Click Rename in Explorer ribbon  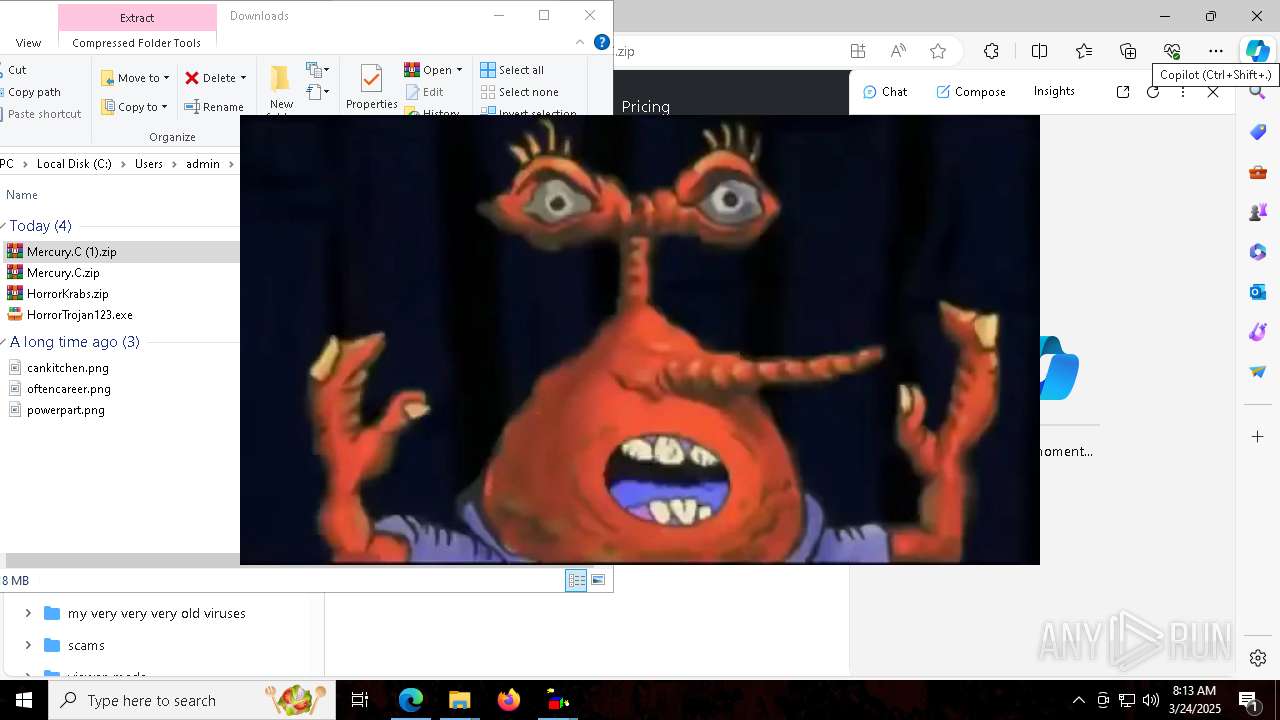pyautogui.click(x=214, y=107)
